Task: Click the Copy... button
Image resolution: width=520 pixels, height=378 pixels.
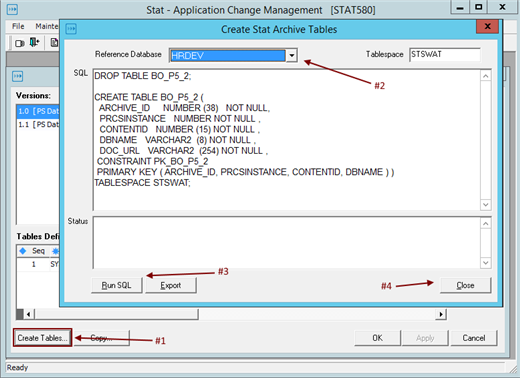Action: tap(101, 338)
